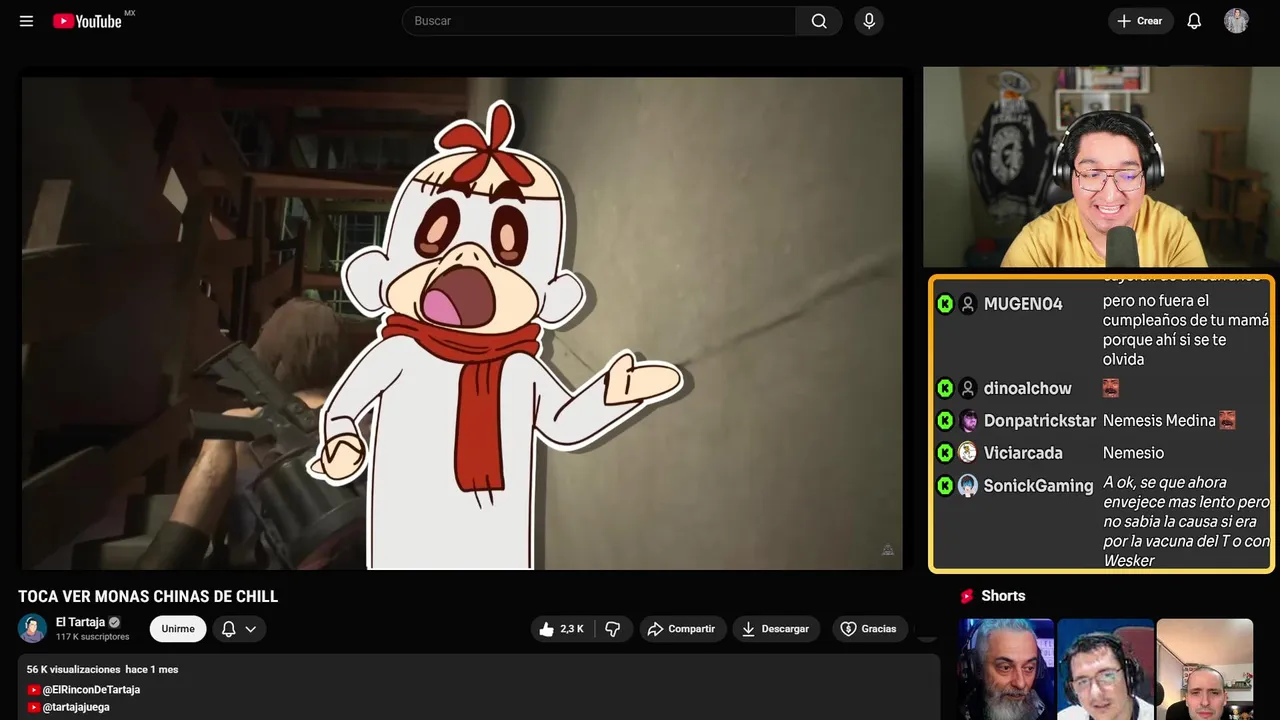
Task: Open first Shorts thumbnail with bearded man
Action: pyautogui.click(x=1006, y=669)
